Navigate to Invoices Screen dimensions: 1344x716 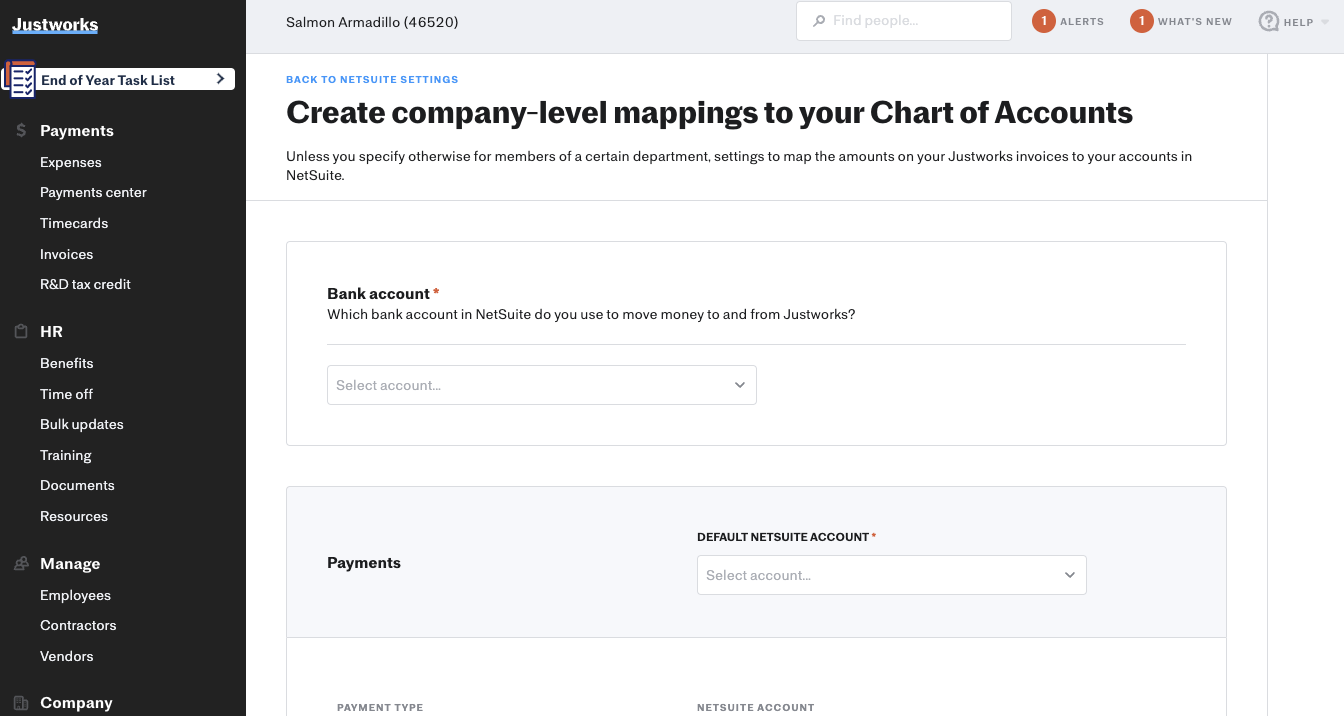[x=66, y=254]
